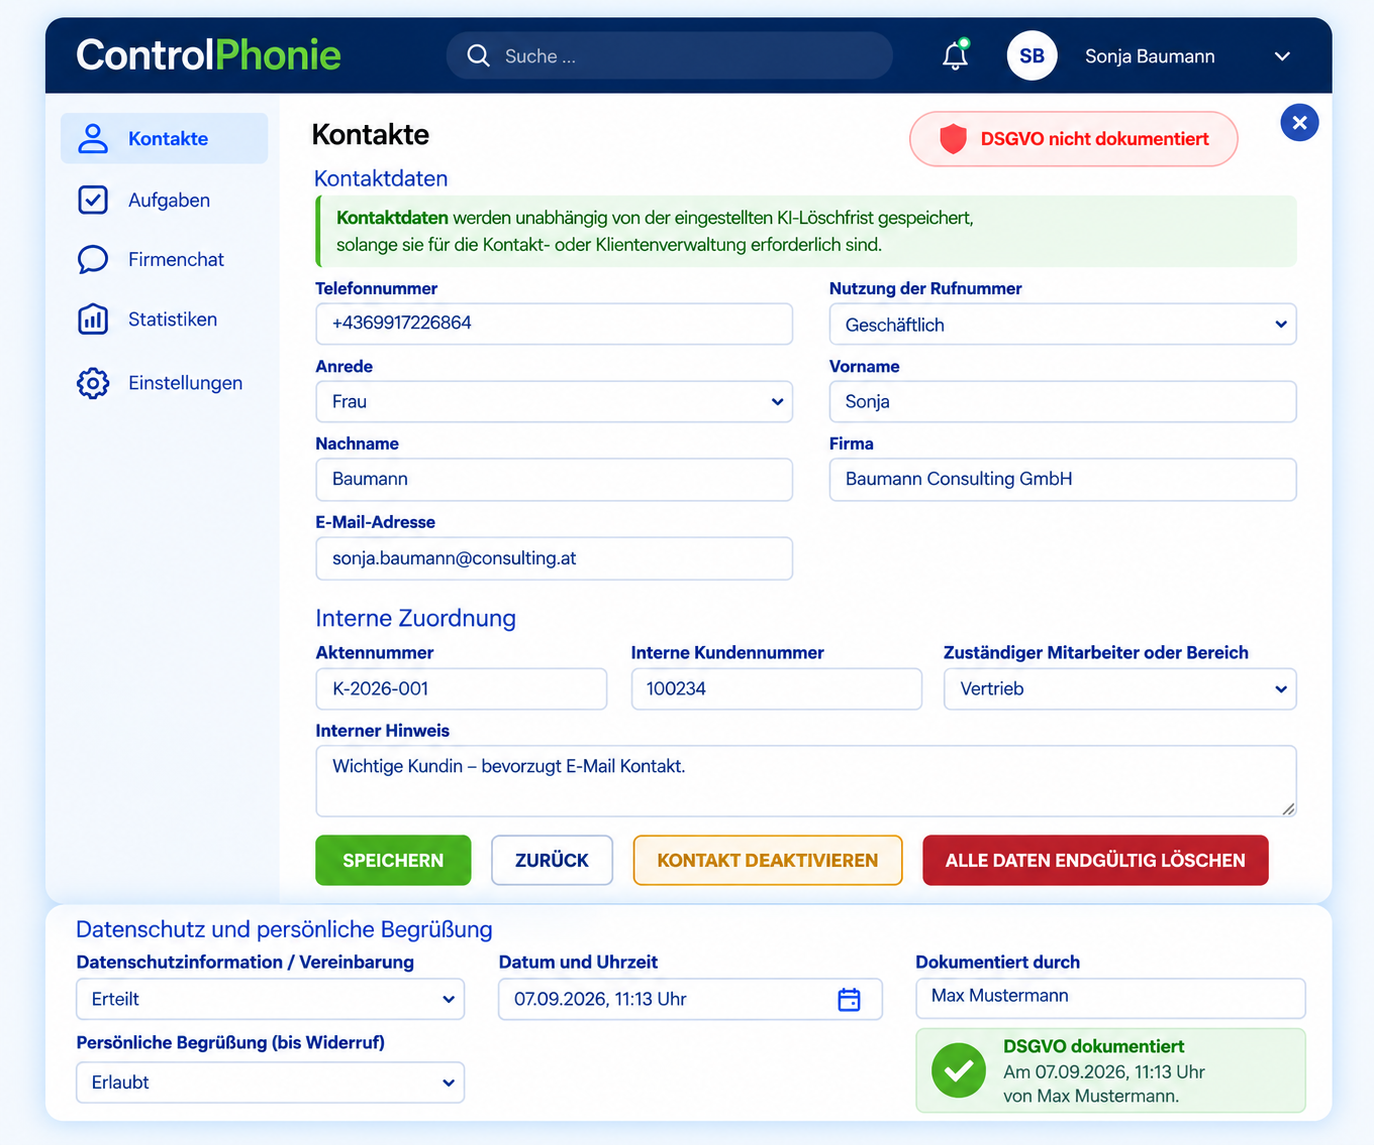Click the Statistiken bar chart icon
Image resolution: width=1374 pixels, height=1145 pixels.
click(93, 319)
